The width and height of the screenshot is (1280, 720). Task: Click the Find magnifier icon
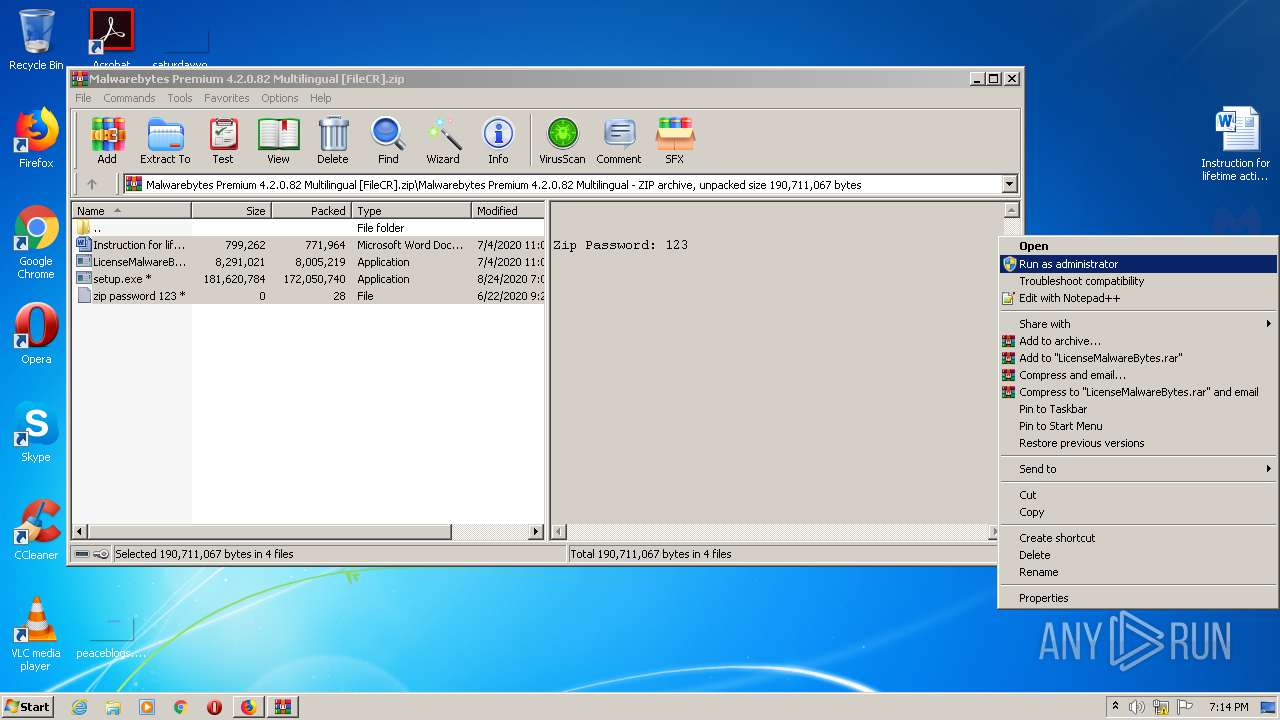tap(388, 141)
